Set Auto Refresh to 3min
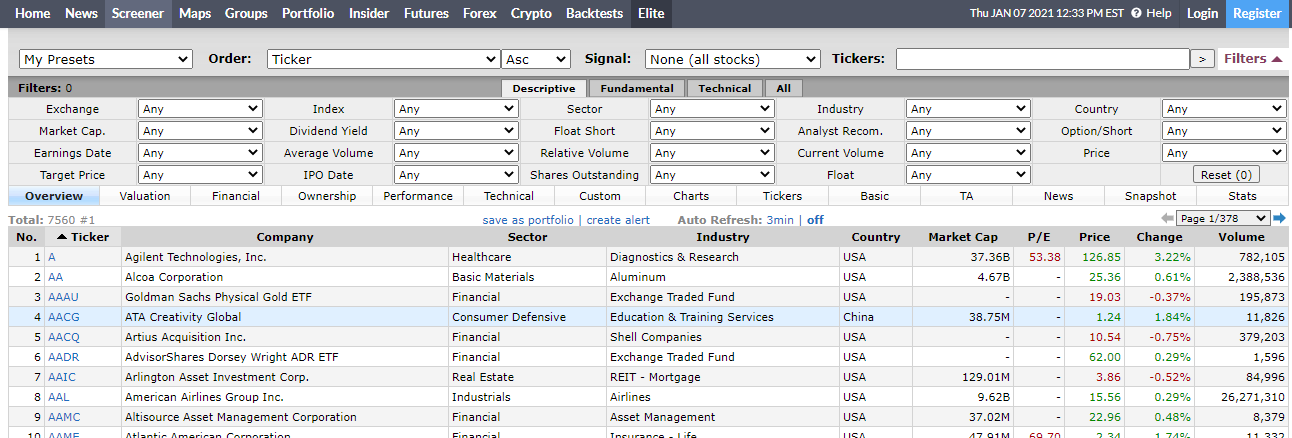 [x=780, y=220]
